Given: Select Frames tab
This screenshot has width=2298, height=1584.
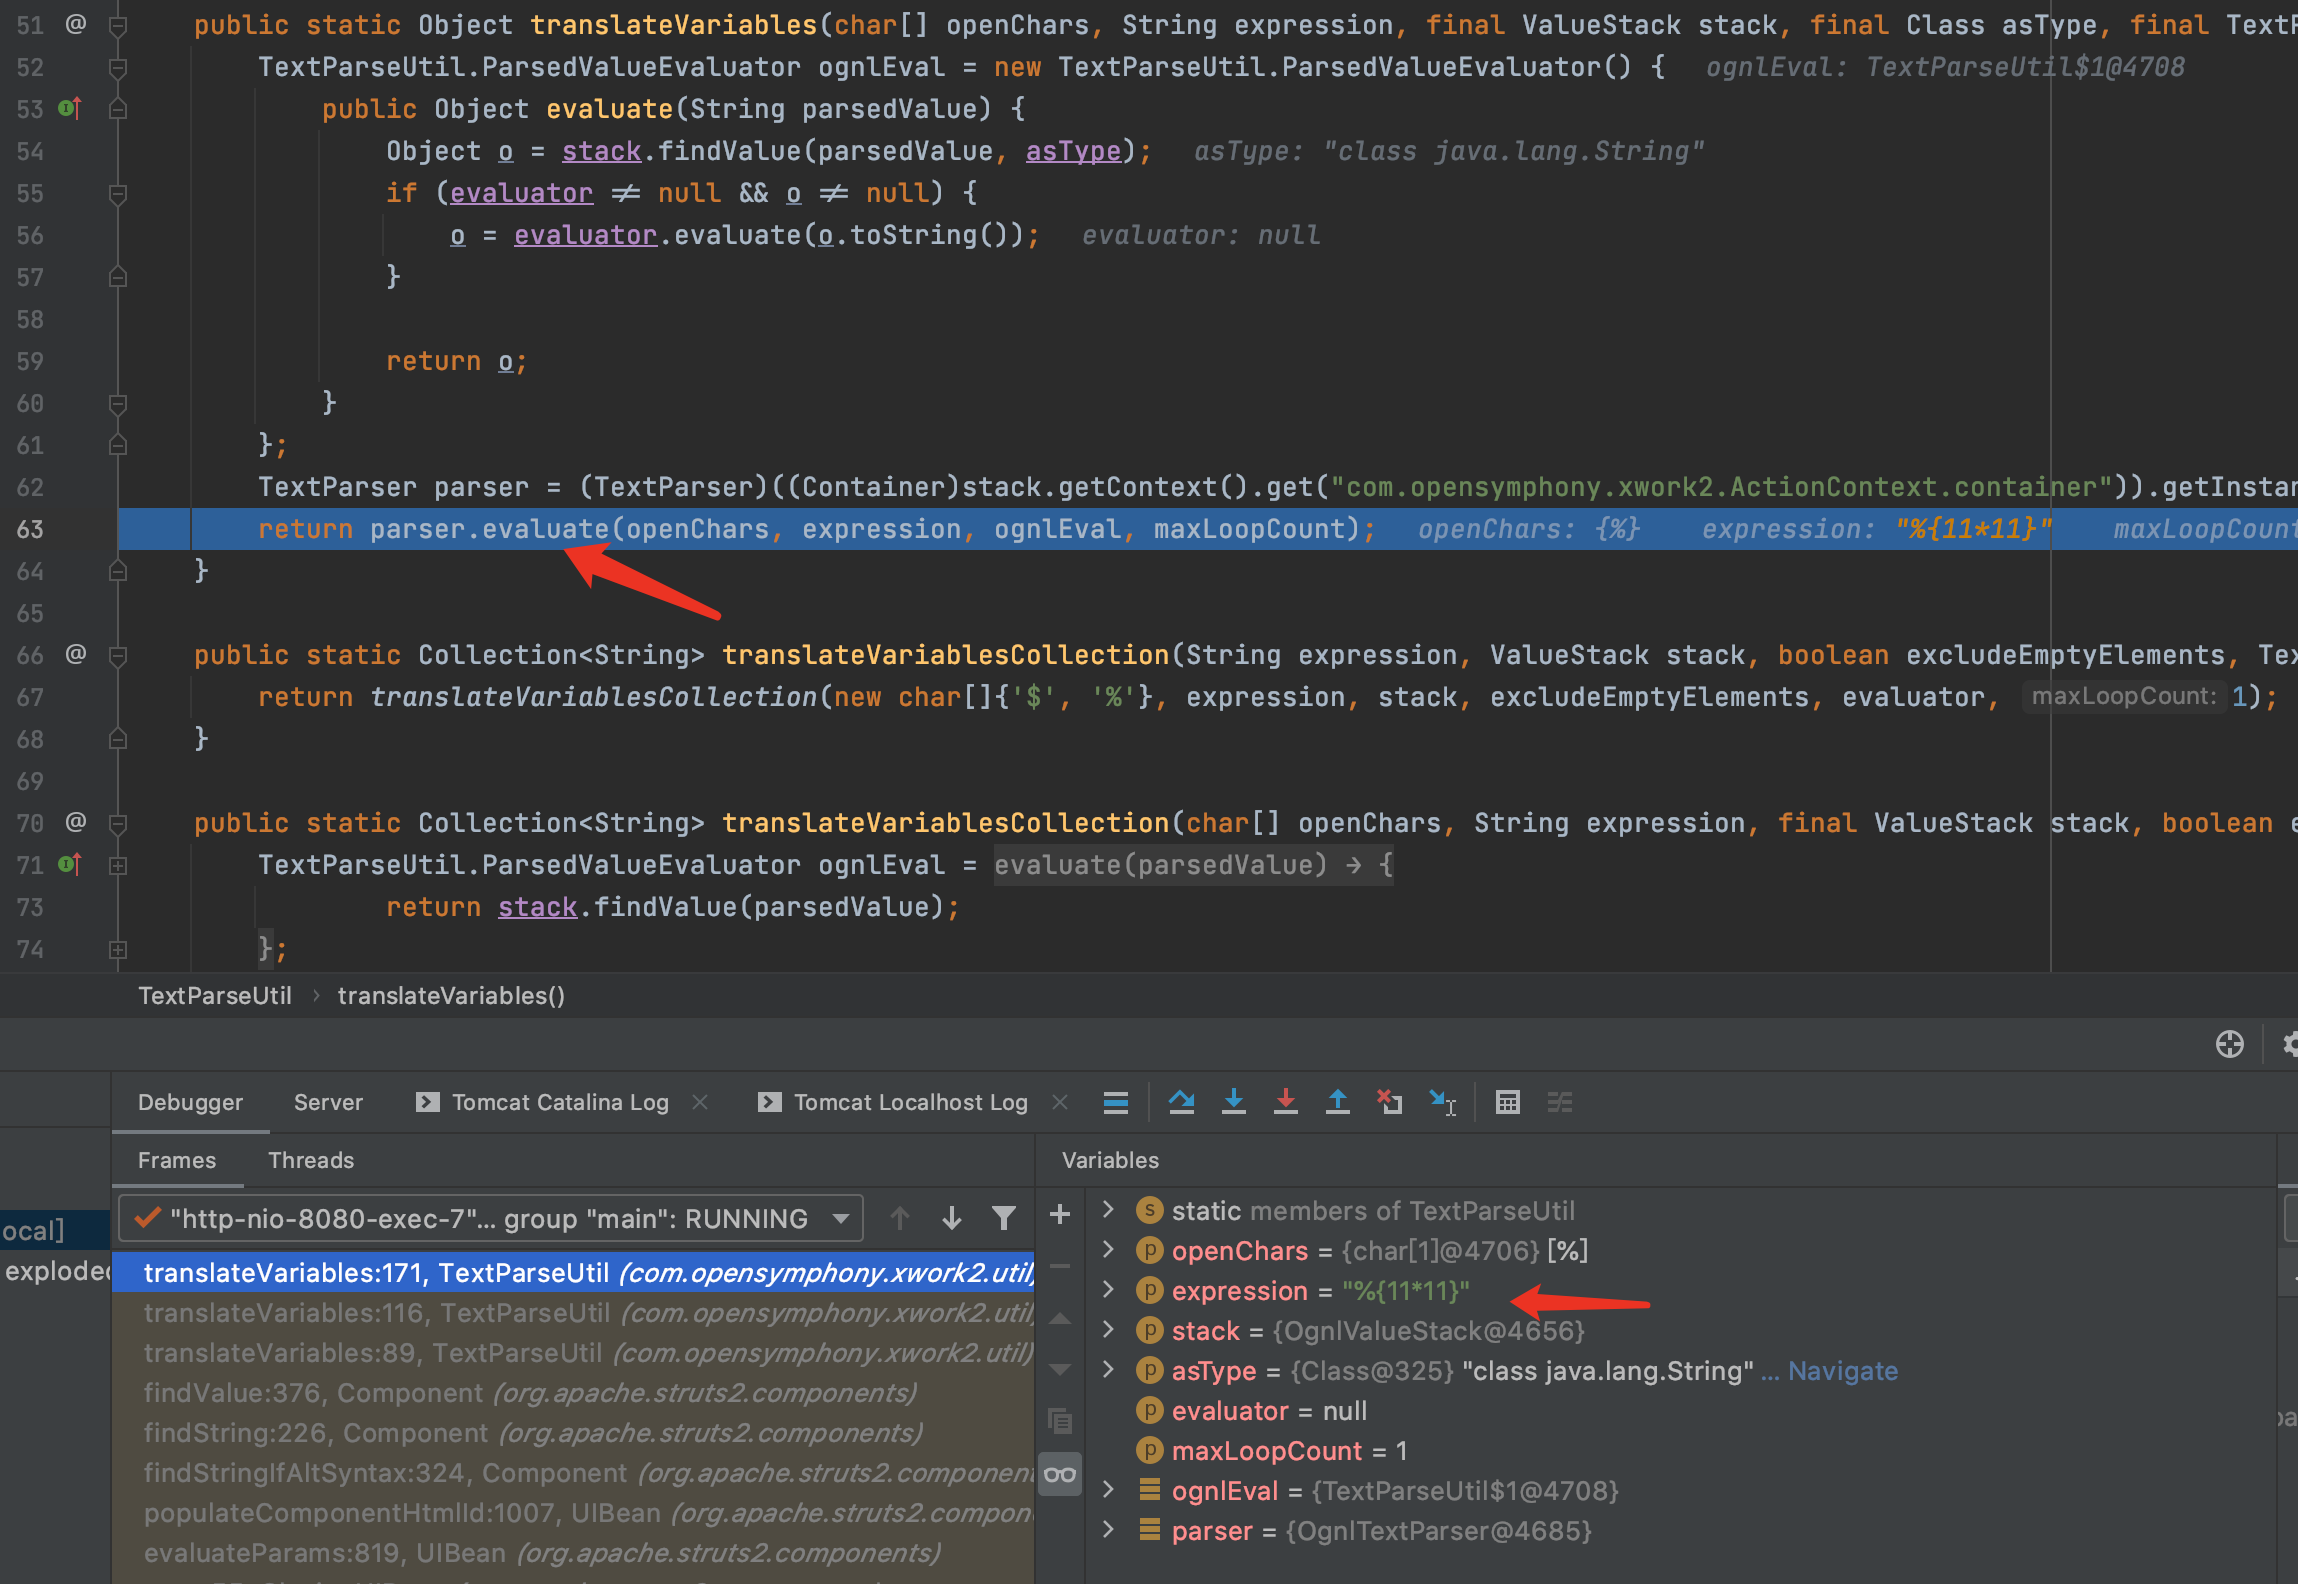Looking at the screenshot, I should (177, 1160).
